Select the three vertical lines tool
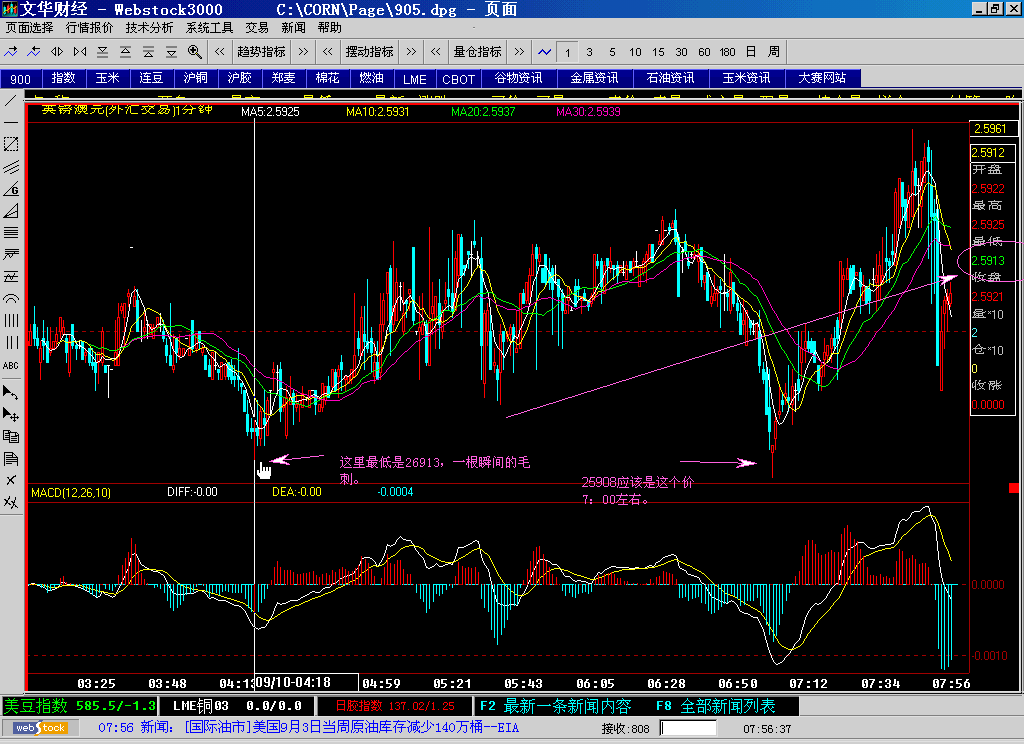Viewport: 1024px width, 744px height. pos(10,343)
